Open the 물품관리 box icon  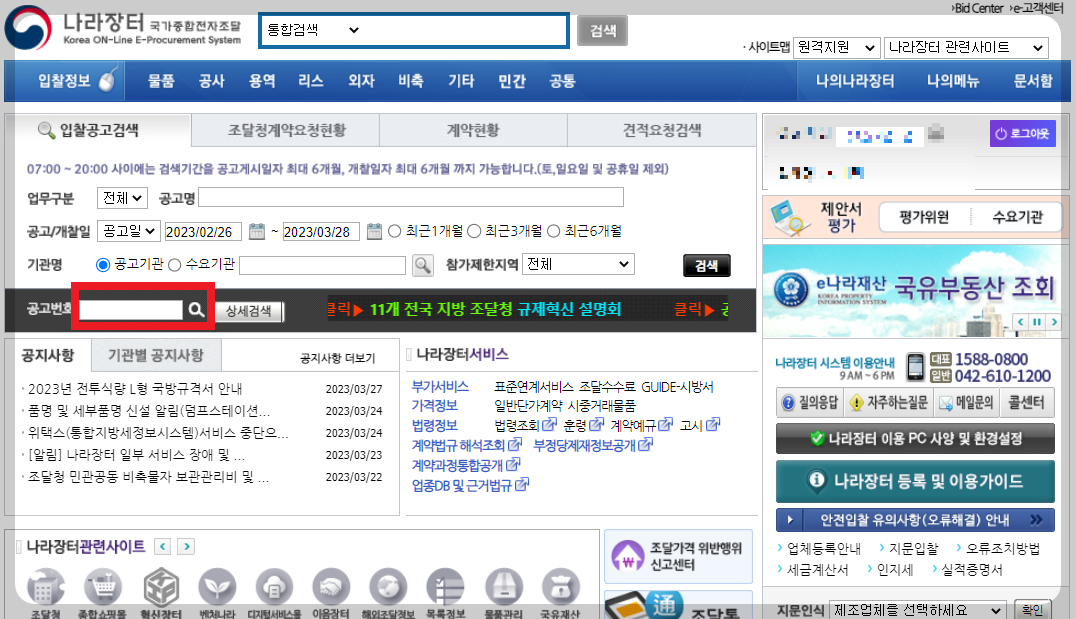pos(504,588)
